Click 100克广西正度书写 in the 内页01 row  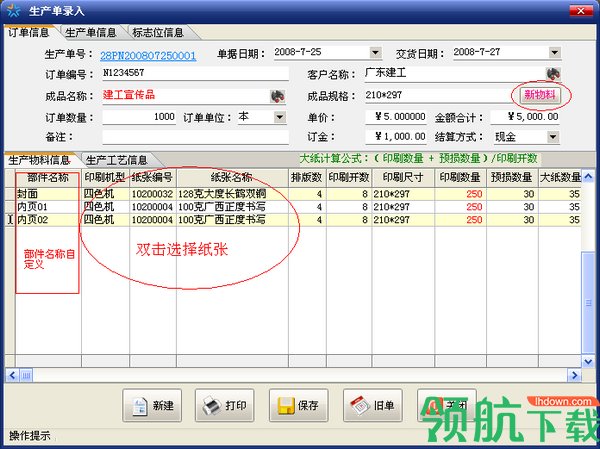(x=232, y=207)
